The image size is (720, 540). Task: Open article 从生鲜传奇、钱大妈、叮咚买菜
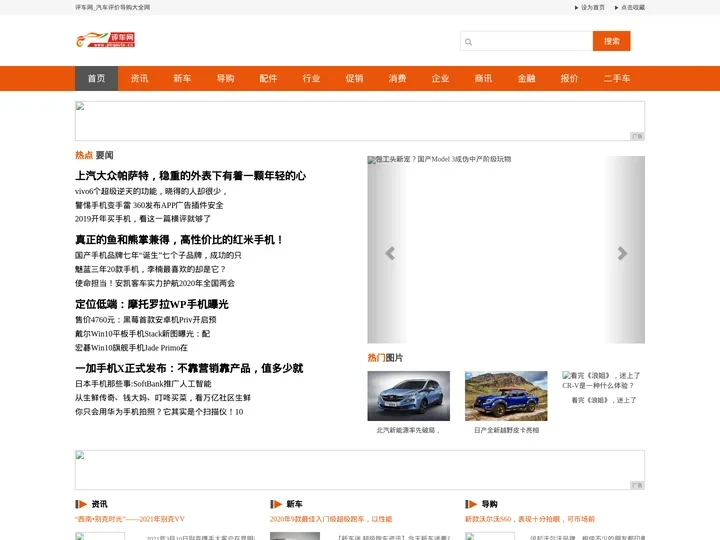tap(163, 398)
